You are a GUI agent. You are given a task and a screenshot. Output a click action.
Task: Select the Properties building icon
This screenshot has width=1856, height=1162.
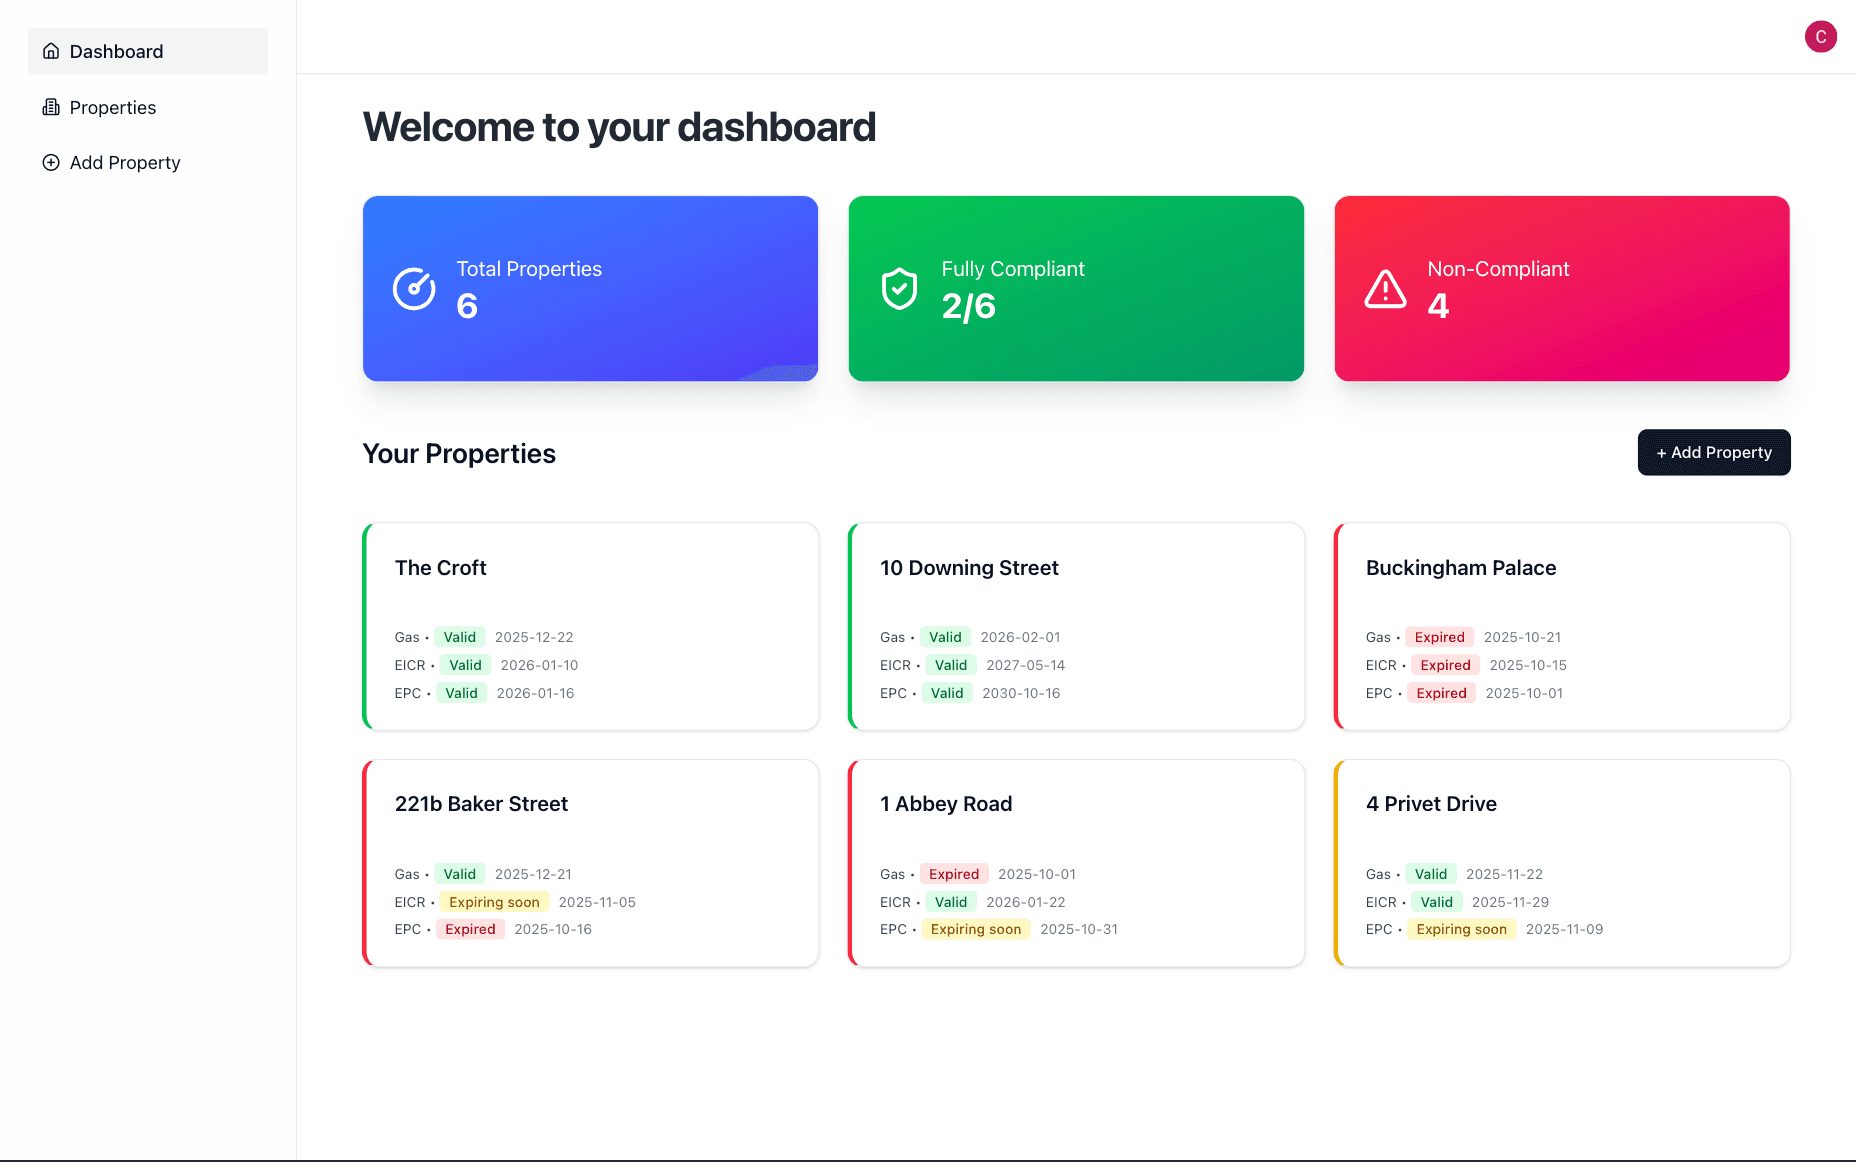point(51,107)
